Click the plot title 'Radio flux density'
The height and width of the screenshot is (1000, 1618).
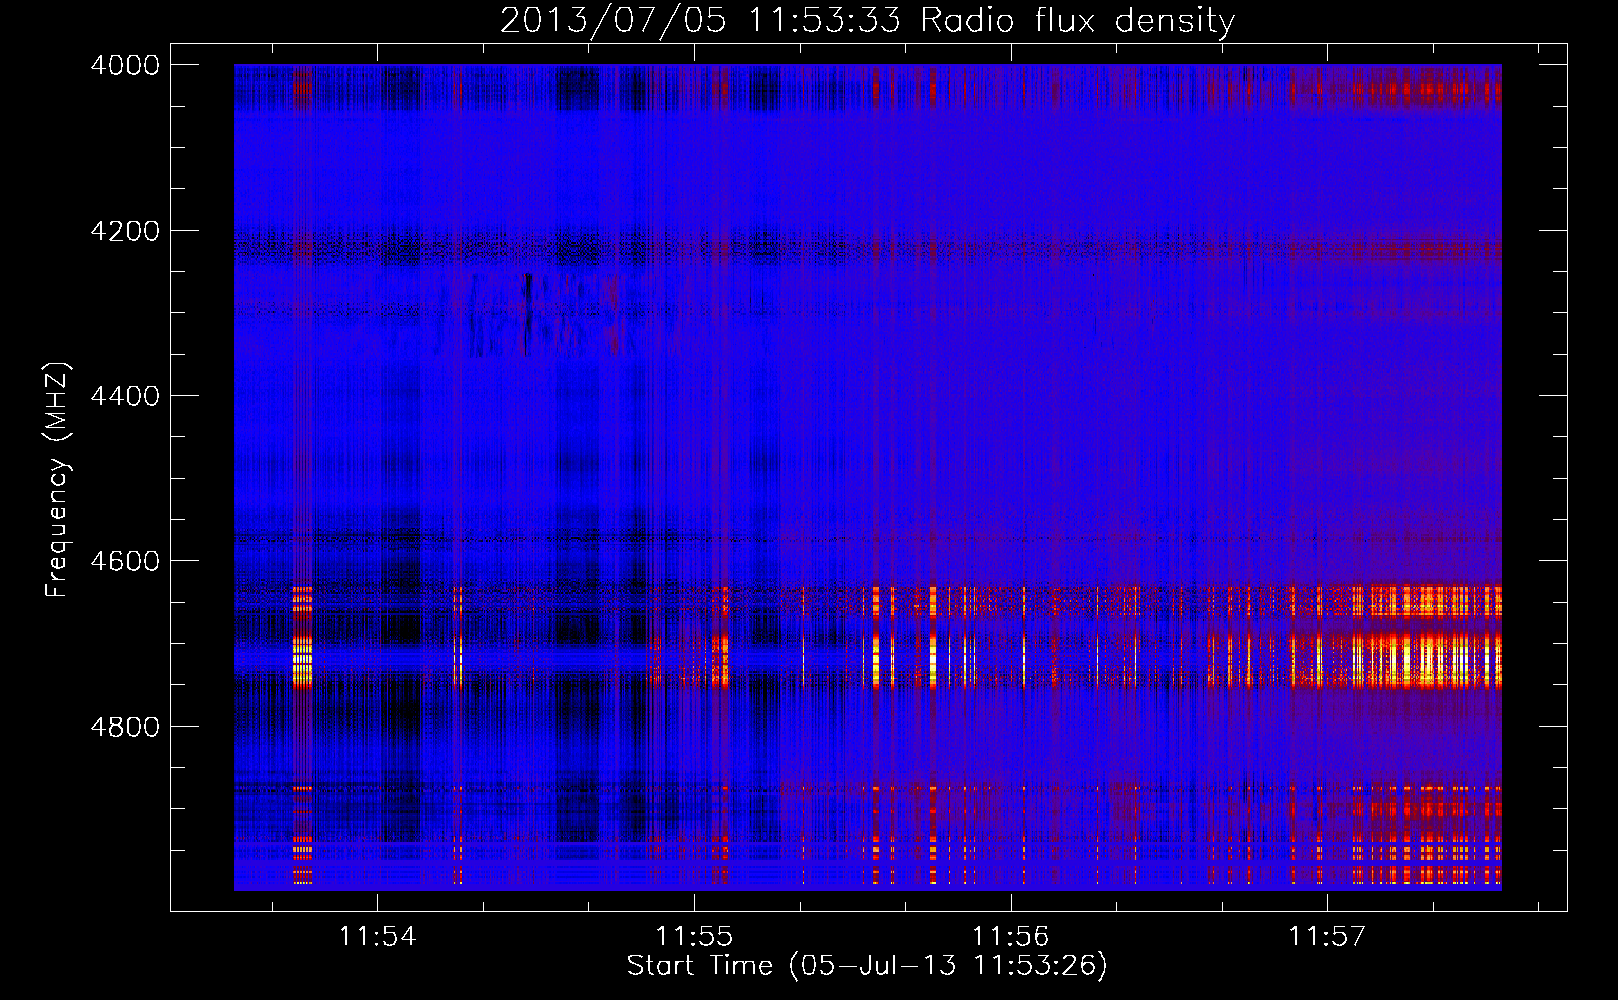click(1078, 21)
